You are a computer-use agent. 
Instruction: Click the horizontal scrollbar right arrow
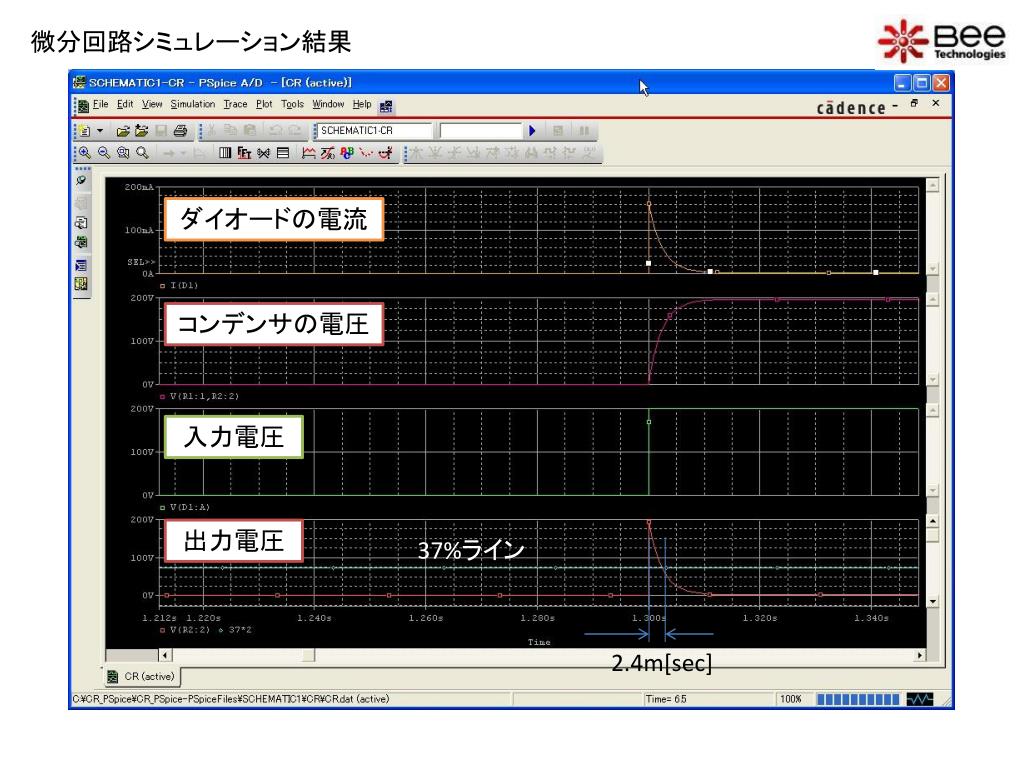point(920,655)
